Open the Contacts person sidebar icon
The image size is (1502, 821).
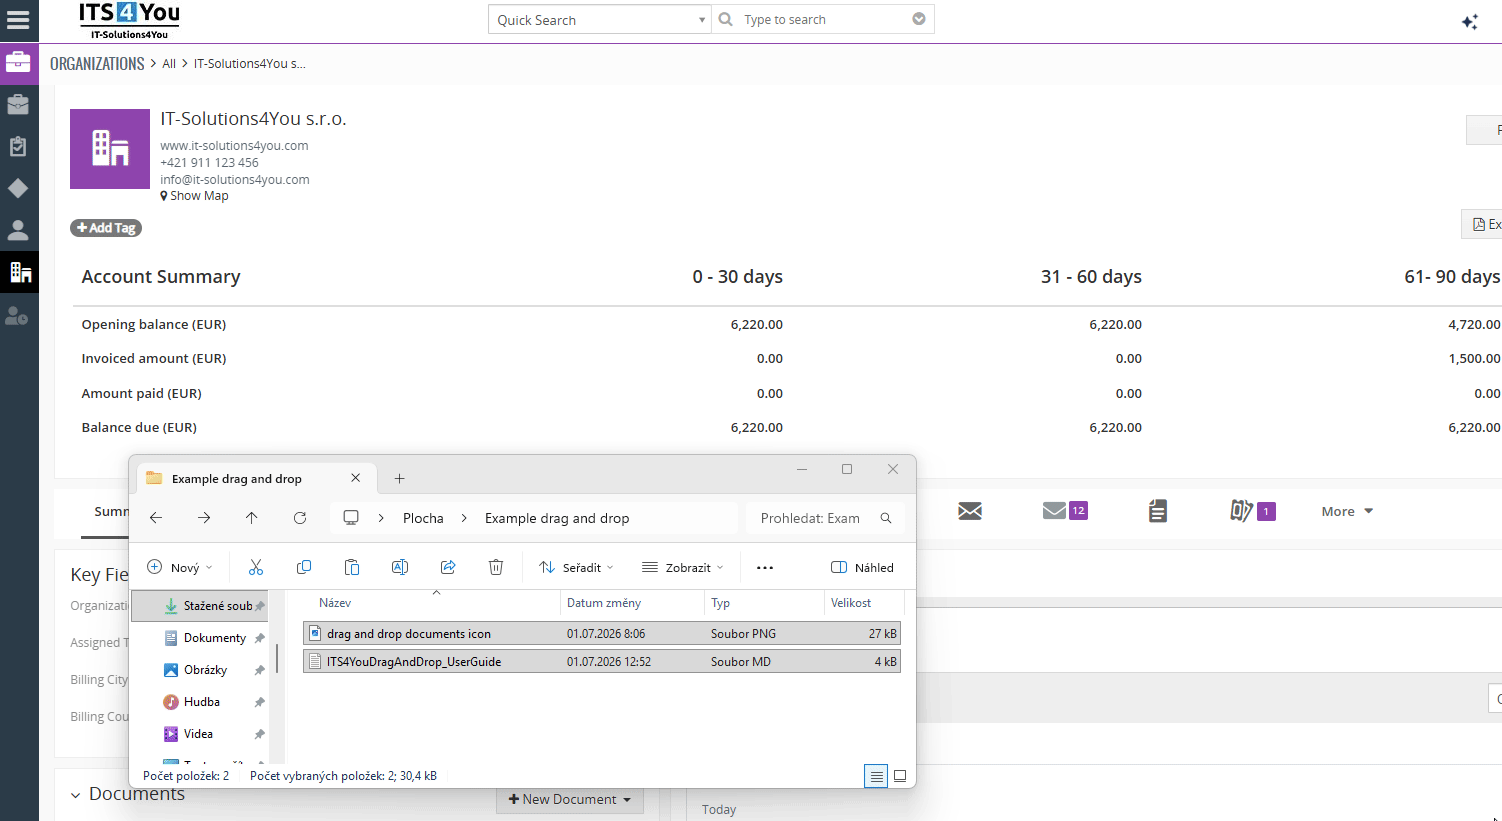click(x=18, y=230)
